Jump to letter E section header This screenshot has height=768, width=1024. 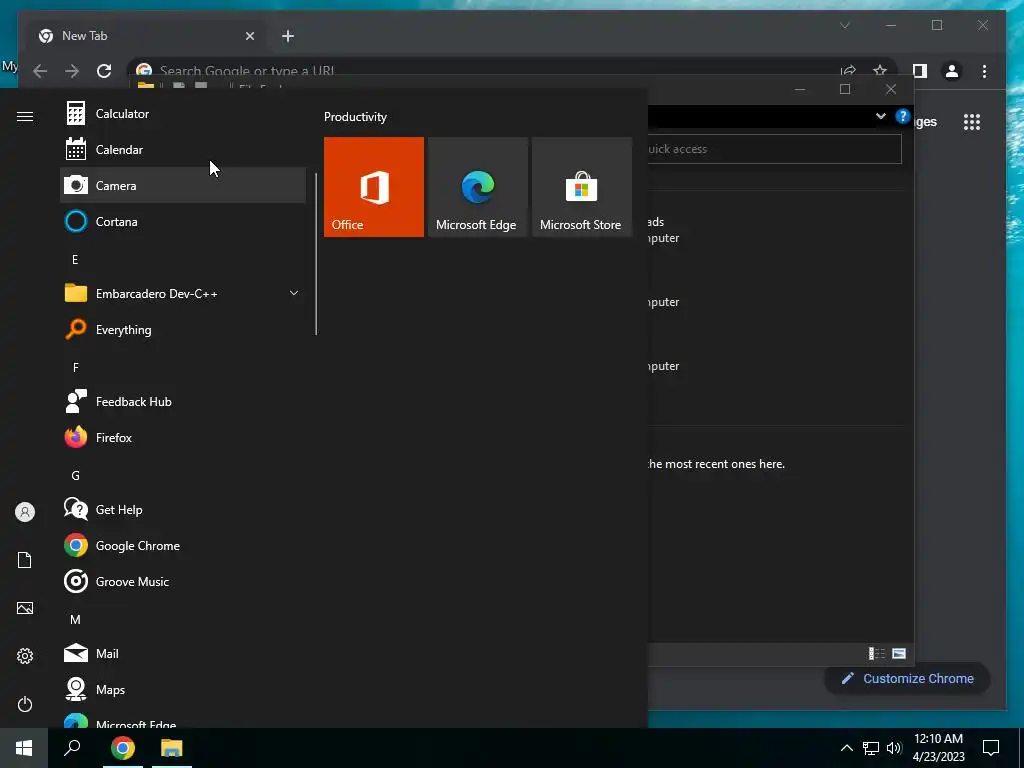click(x=75, y=260)
